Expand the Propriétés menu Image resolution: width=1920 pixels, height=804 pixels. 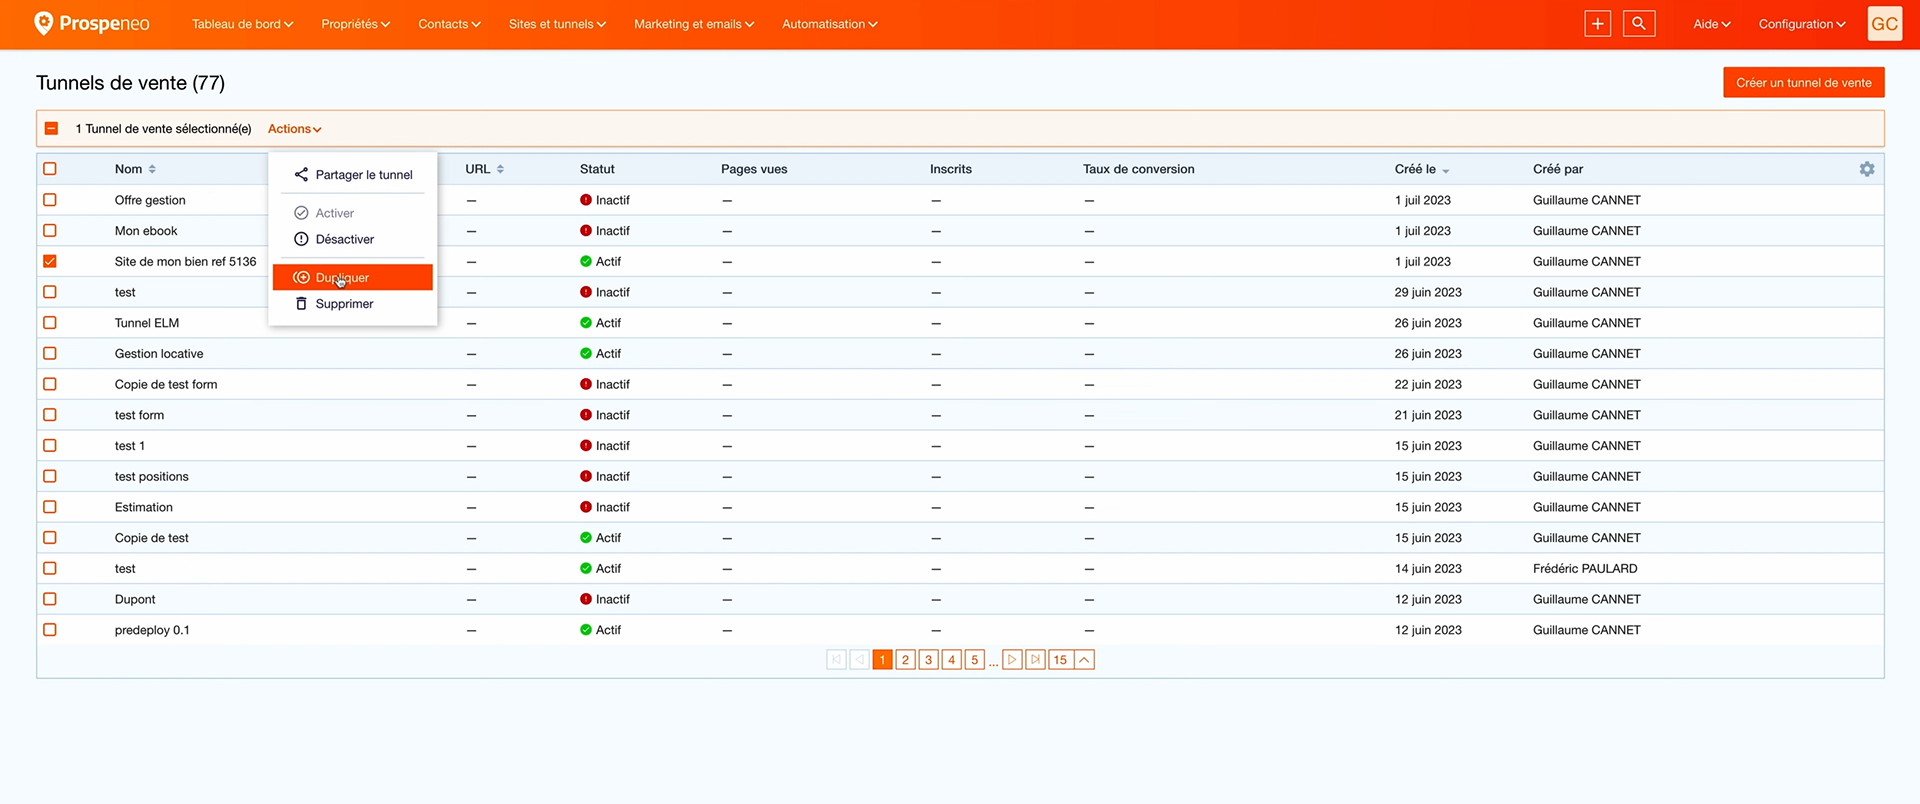tap(355, 24)
